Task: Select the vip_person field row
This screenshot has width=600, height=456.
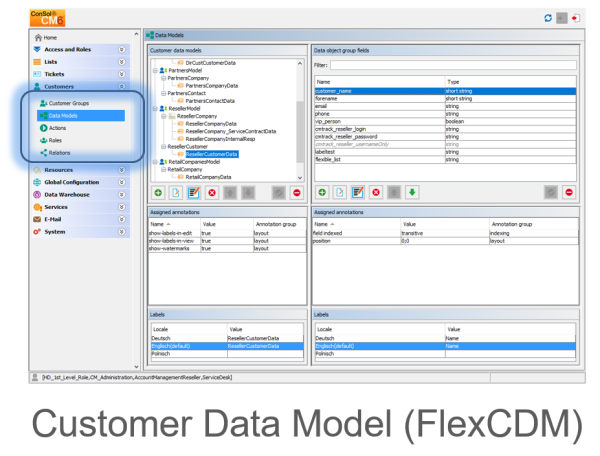Action: [445, 121]
